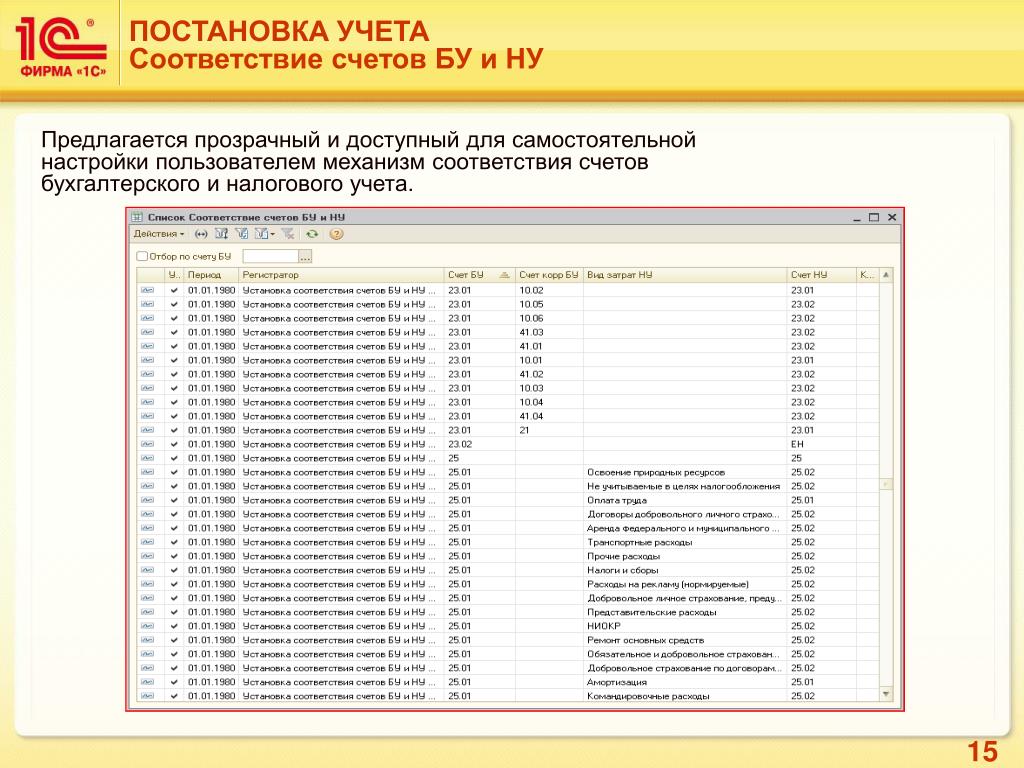Click the record icon in the Прочие расходы row
1024x768 pixels.
(148, 556)
